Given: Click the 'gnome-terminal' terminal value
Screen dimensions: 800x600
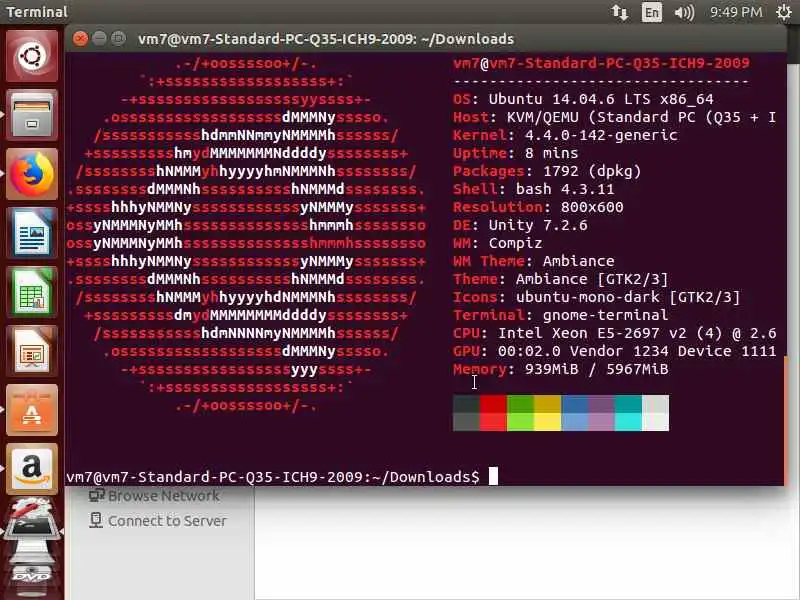Looking at the screenshot, I should point(605,315).
